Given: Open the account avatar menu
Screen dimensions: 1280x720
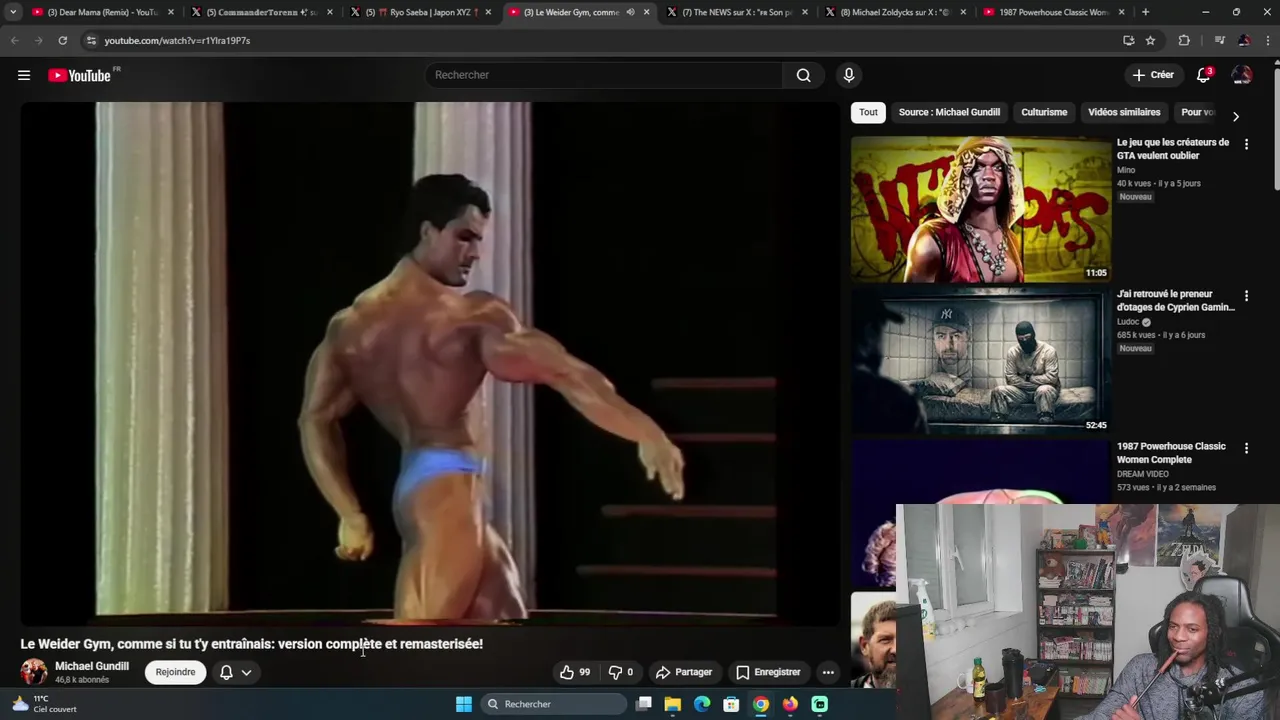Looking at the screenshot, I should click(x=1242, y=75).
